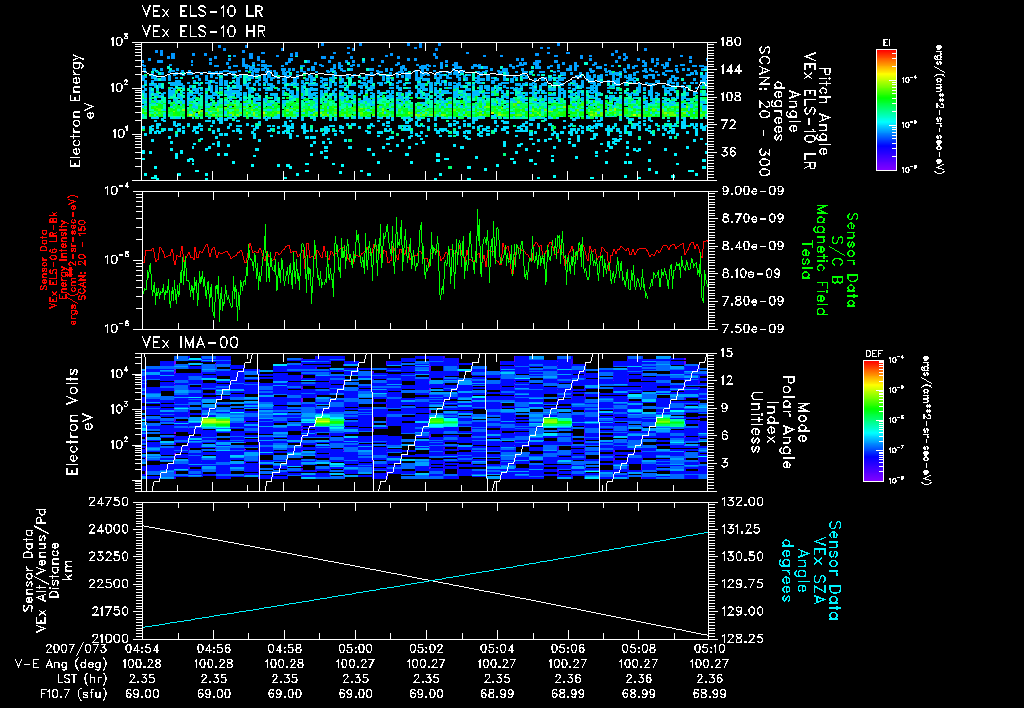Viewport: 1024px width, 708px height.
Task: Select the 12 polar angle index tick
Action: [726, 380]
